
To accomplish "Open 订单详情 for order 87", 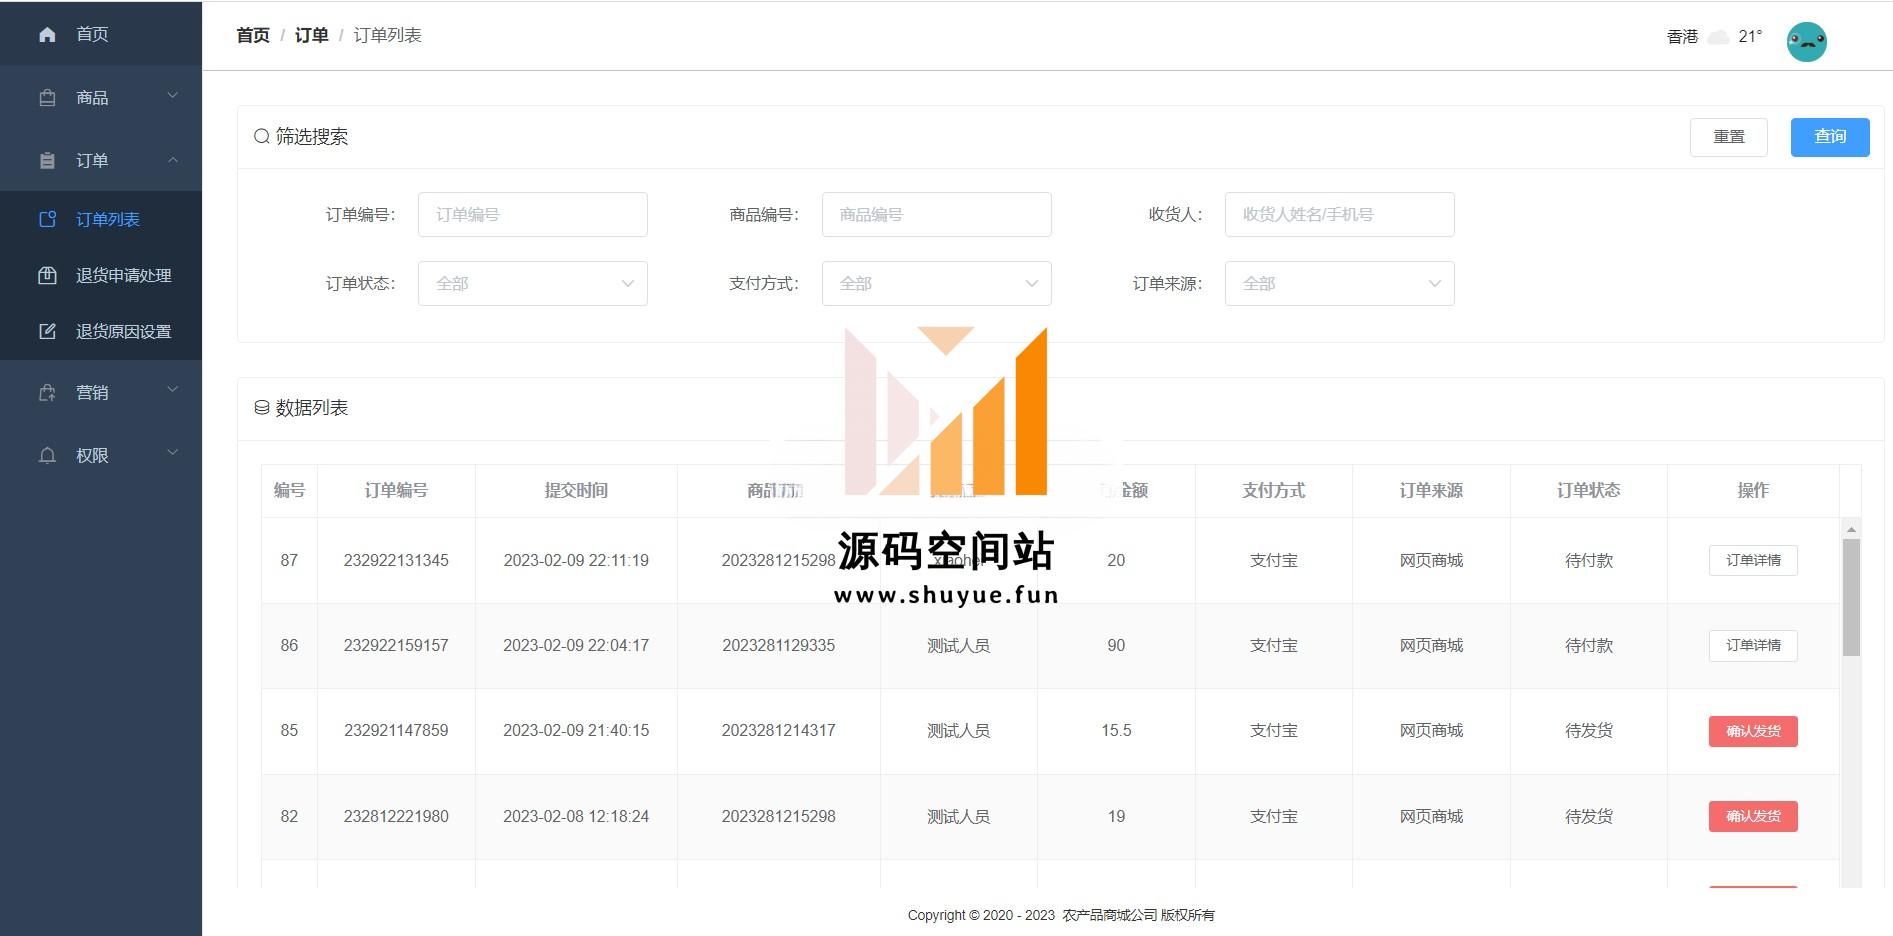I will [x=1753, y=560].
